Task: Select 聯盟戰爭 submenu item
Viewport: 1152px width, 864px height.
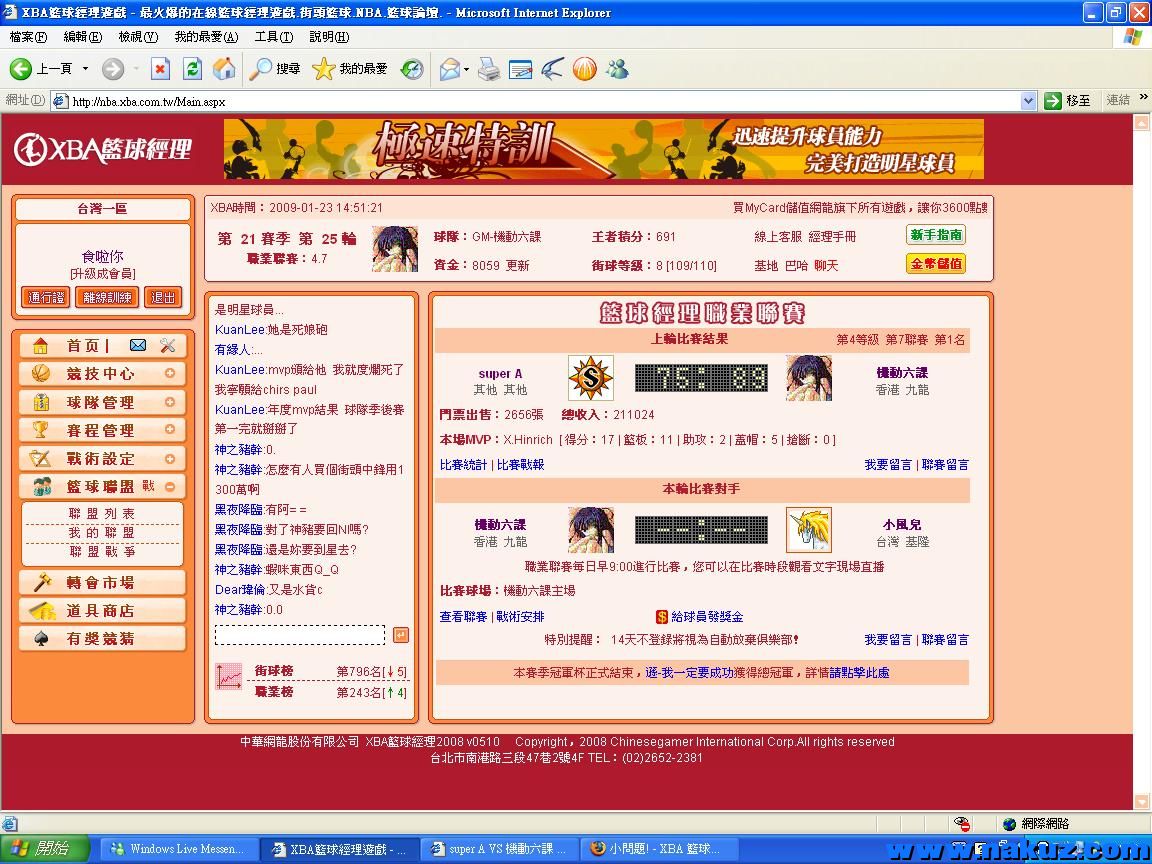Action: pos(102,552)
